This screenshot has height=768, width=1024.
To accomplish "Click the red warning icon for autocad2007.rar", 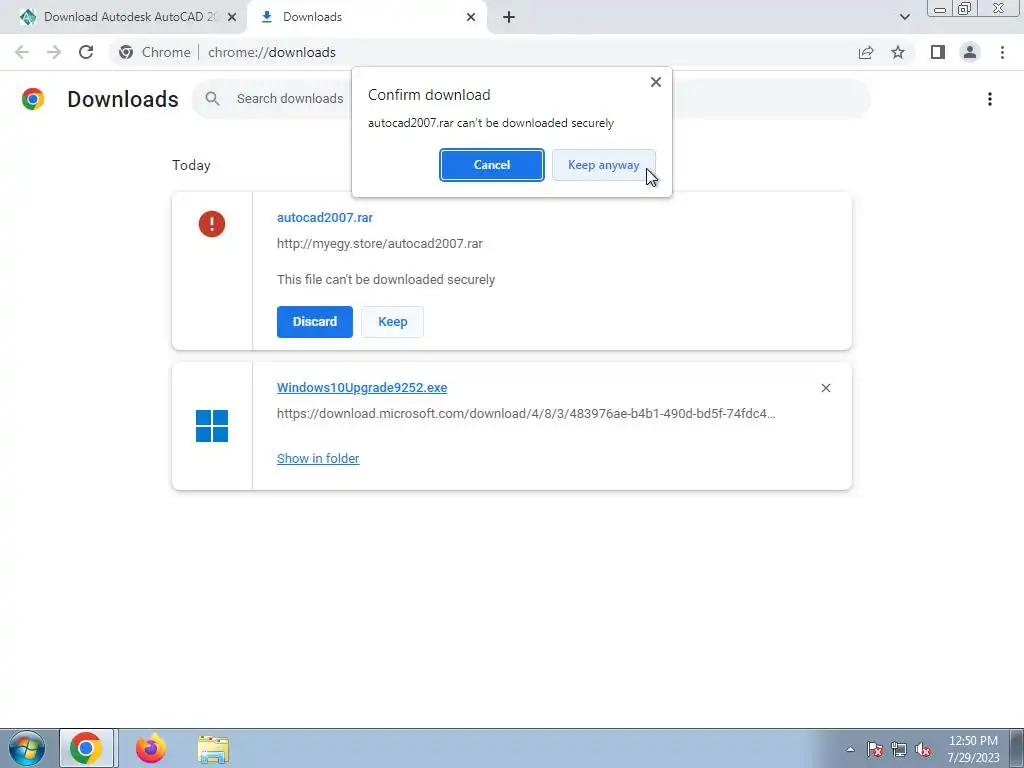I will 212,224.
